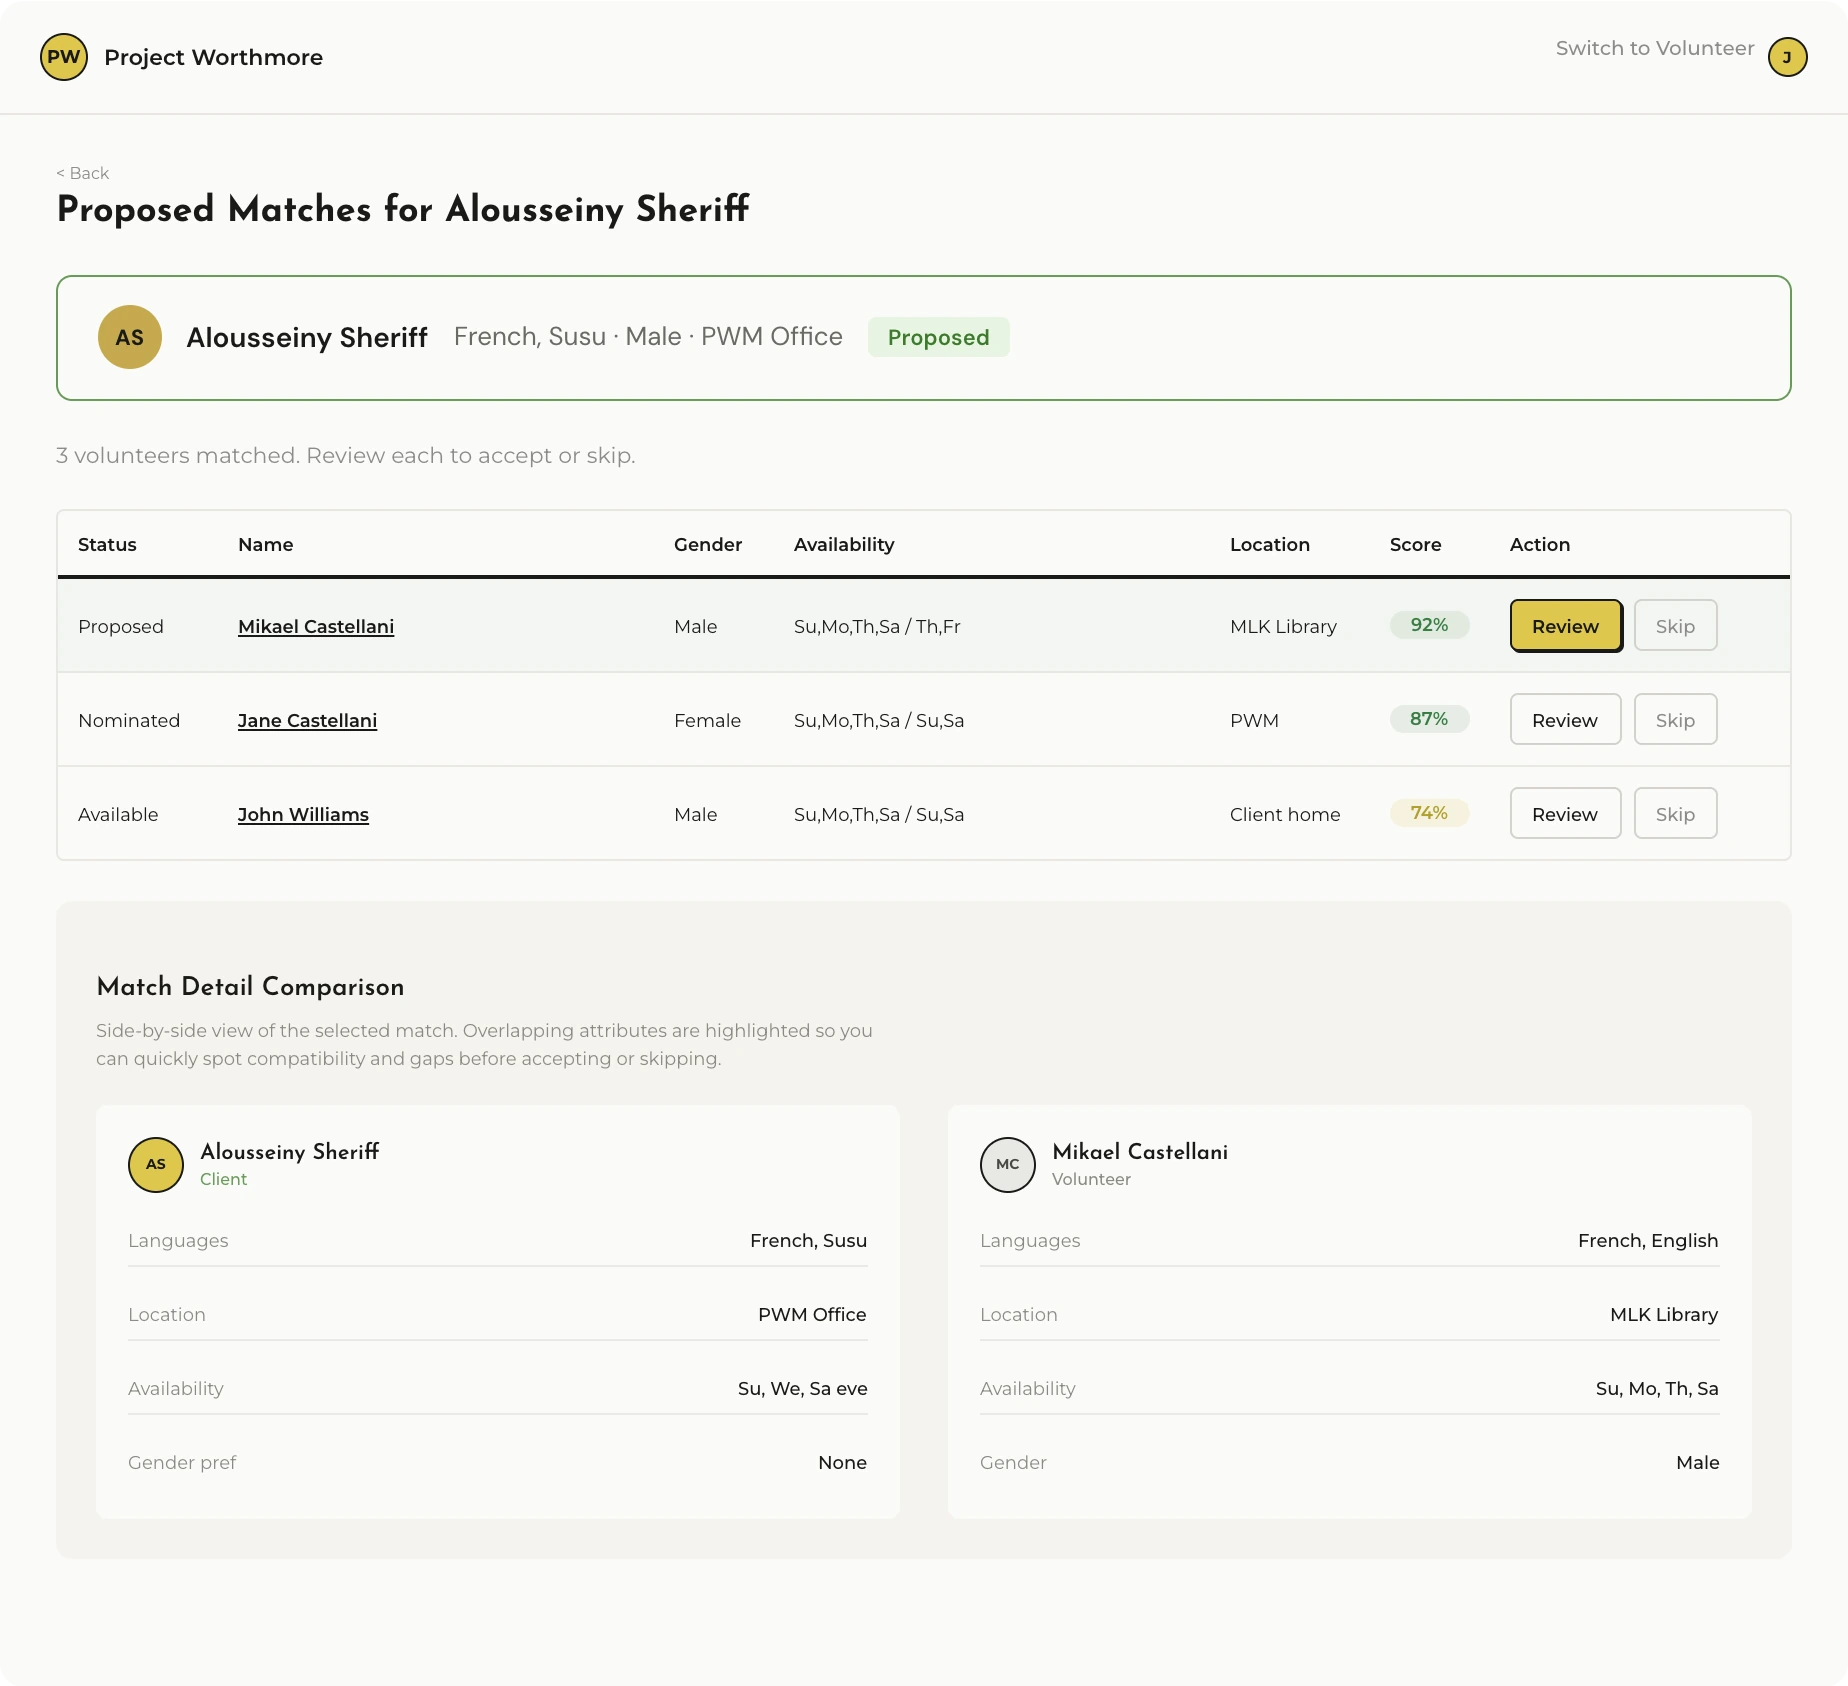
Task: Open Mikael Castellani's profile link
Action: 316,626
